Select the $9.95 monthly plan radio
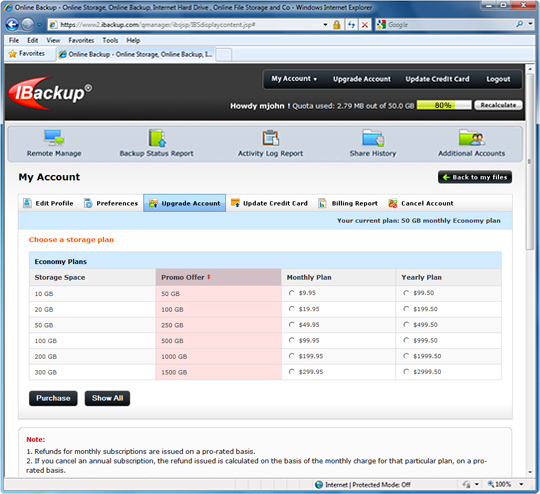Screen dimensions: 540x494 292,293
